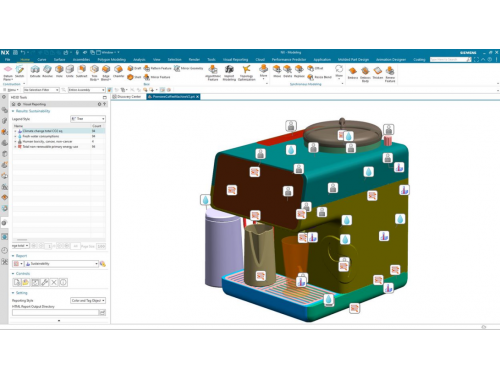Select the Emboss tool
500x379 pixels.
click(x=353, y=73)
